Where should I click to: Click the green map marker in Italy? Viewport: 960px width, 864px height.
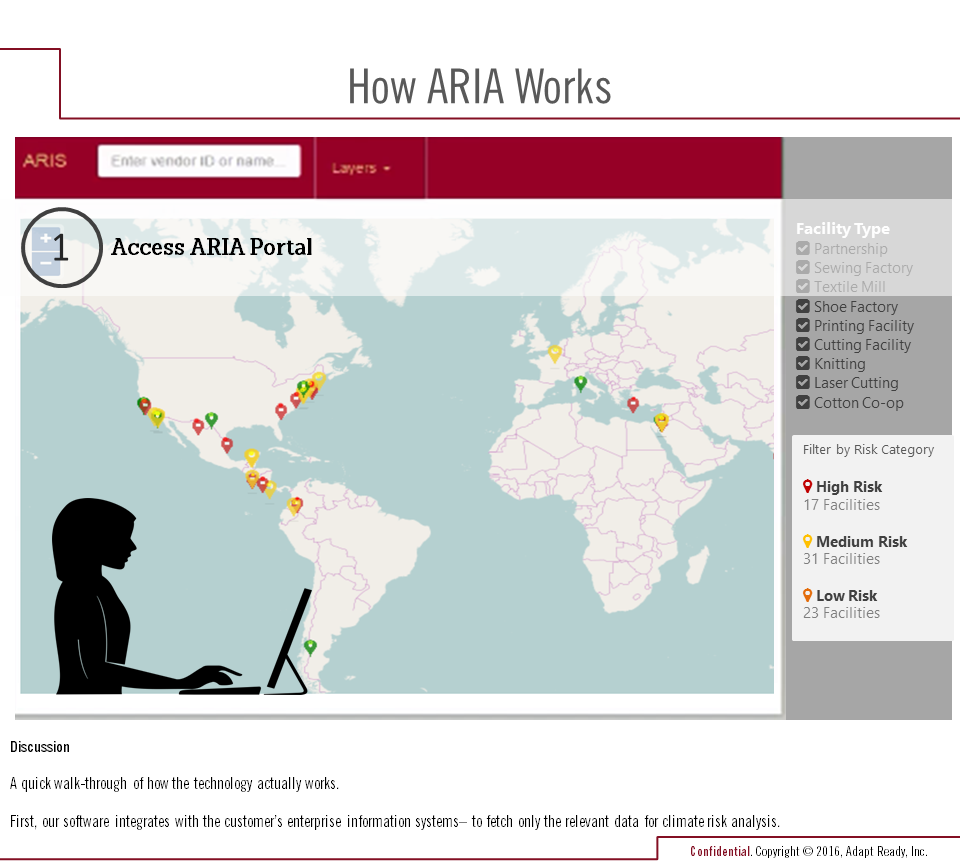[580, 382]
